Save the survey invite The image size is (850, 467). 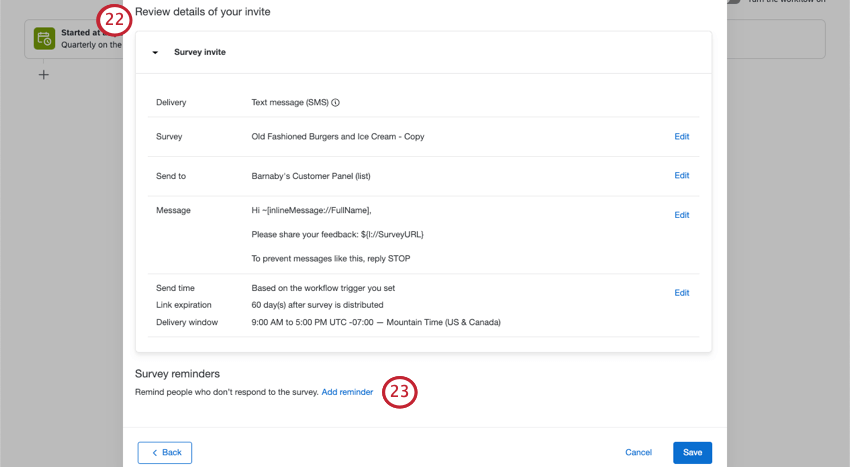click(692, 453)
